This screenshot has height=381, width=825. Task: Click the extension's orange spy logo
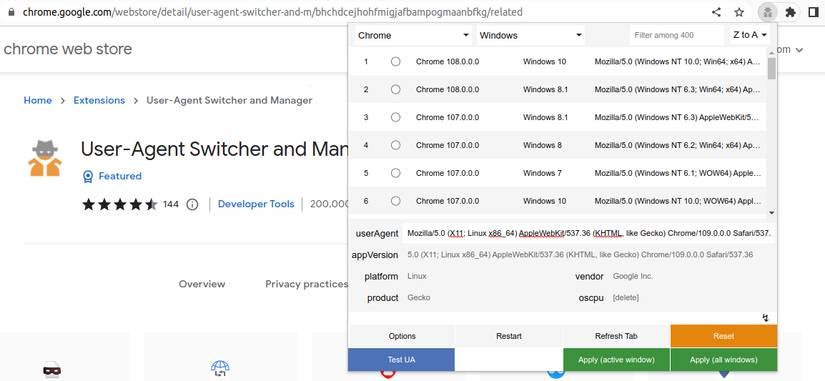(45, 158)
